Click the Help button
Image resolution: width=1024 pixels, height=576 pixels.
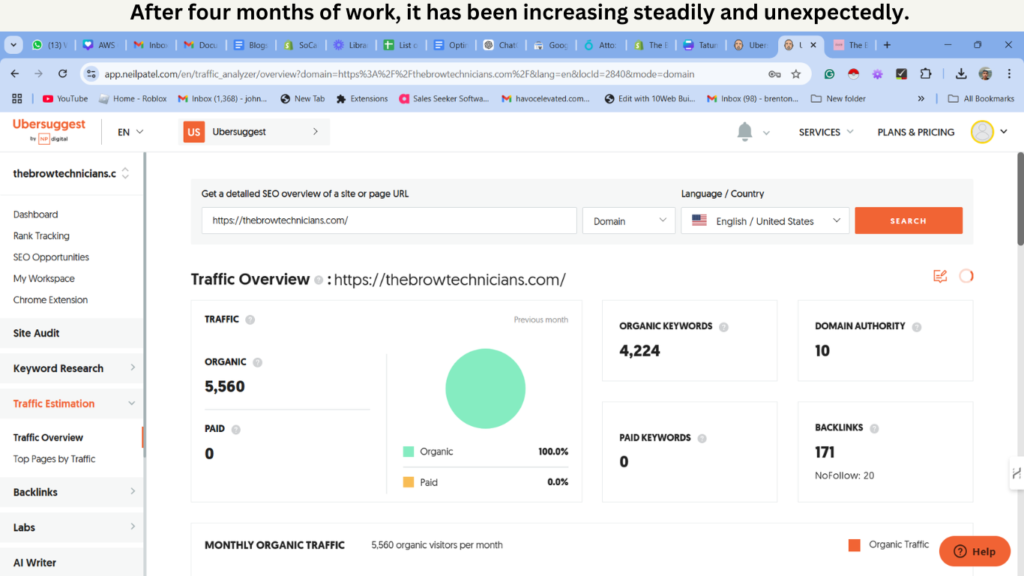(974, 551)
